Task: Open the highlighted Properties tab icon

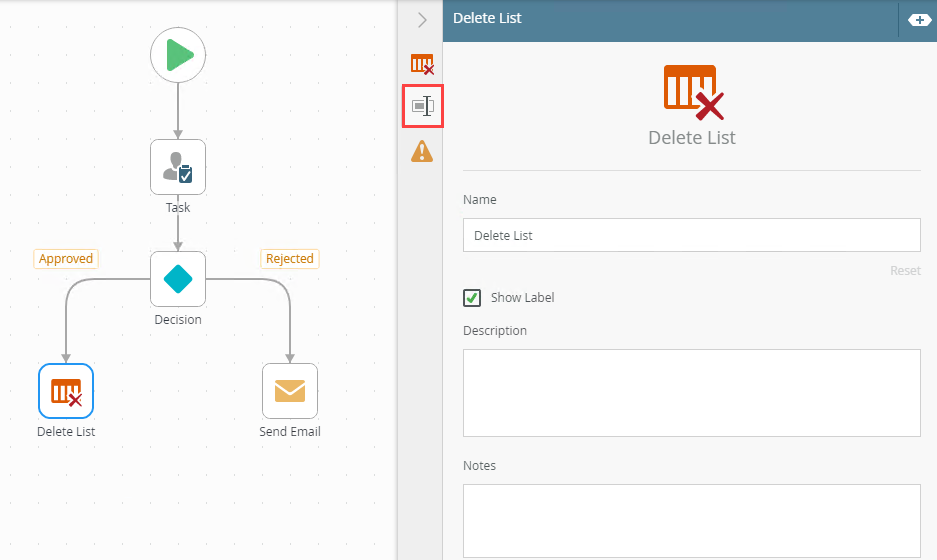Action: (422, 107)
